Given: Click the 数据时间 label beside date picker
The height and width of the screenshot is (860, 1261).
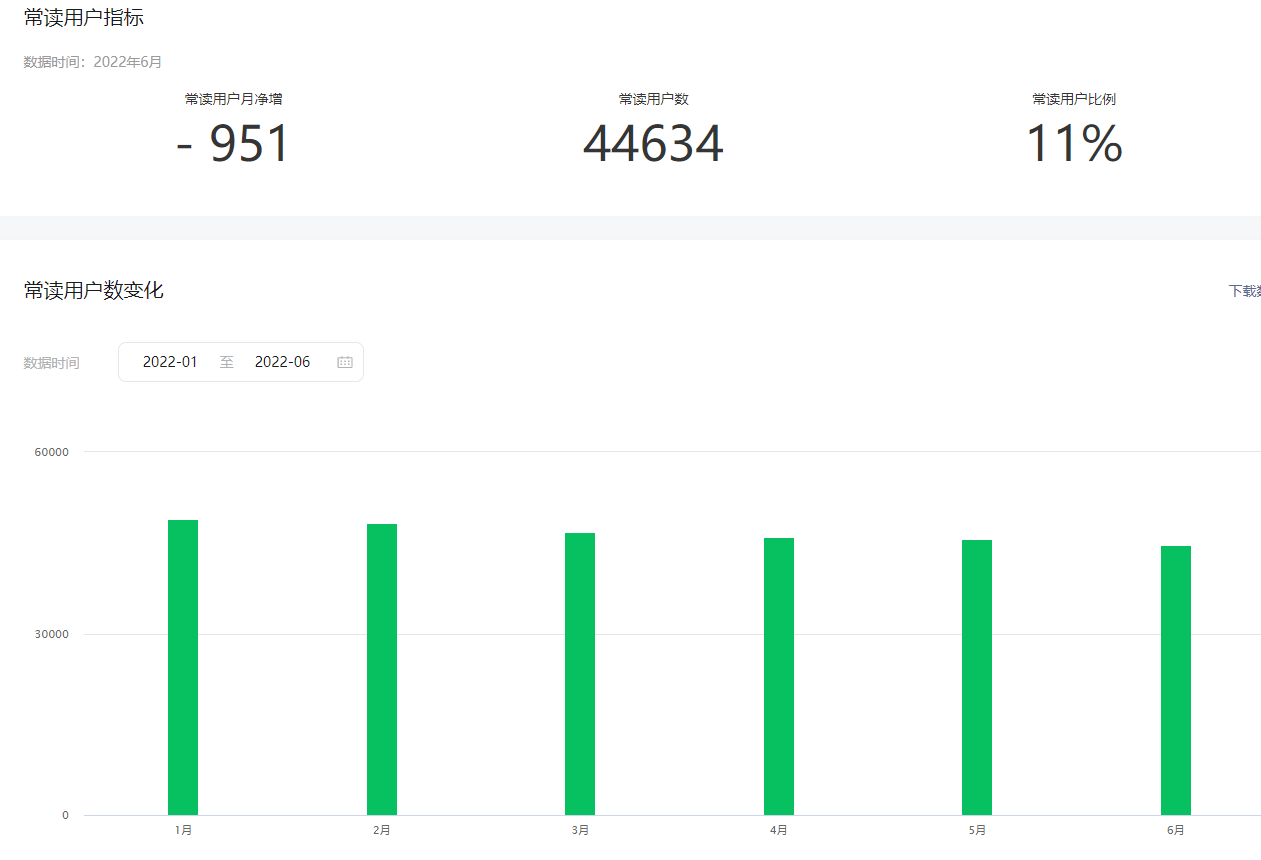Looking at the screenshot, I should [52, 363].
